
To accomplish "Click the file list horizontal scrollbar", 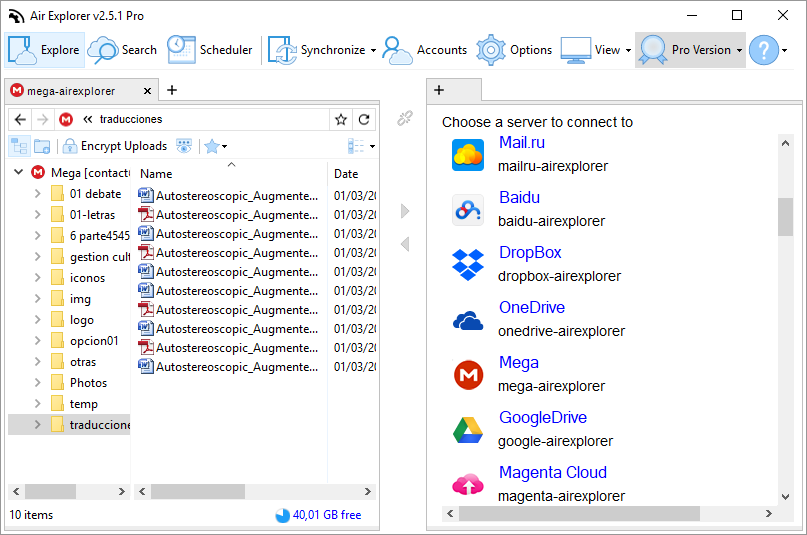I will pos(198,492).
